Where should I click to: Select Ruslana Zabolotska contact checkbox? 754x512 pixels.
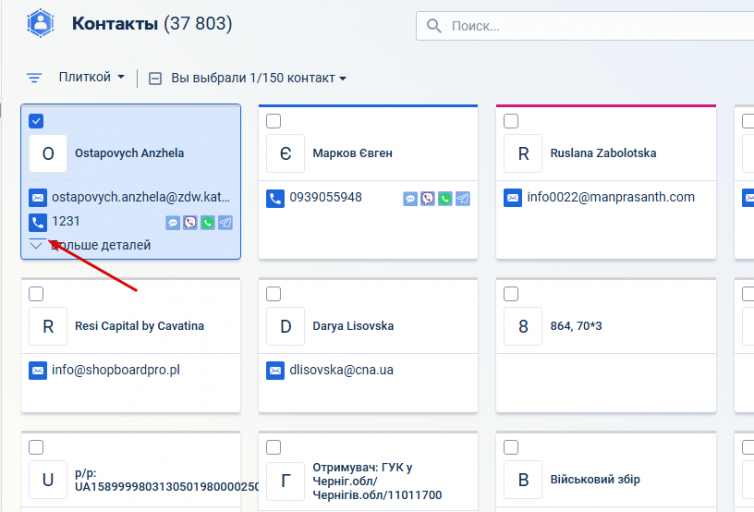[x=511, y=121]
